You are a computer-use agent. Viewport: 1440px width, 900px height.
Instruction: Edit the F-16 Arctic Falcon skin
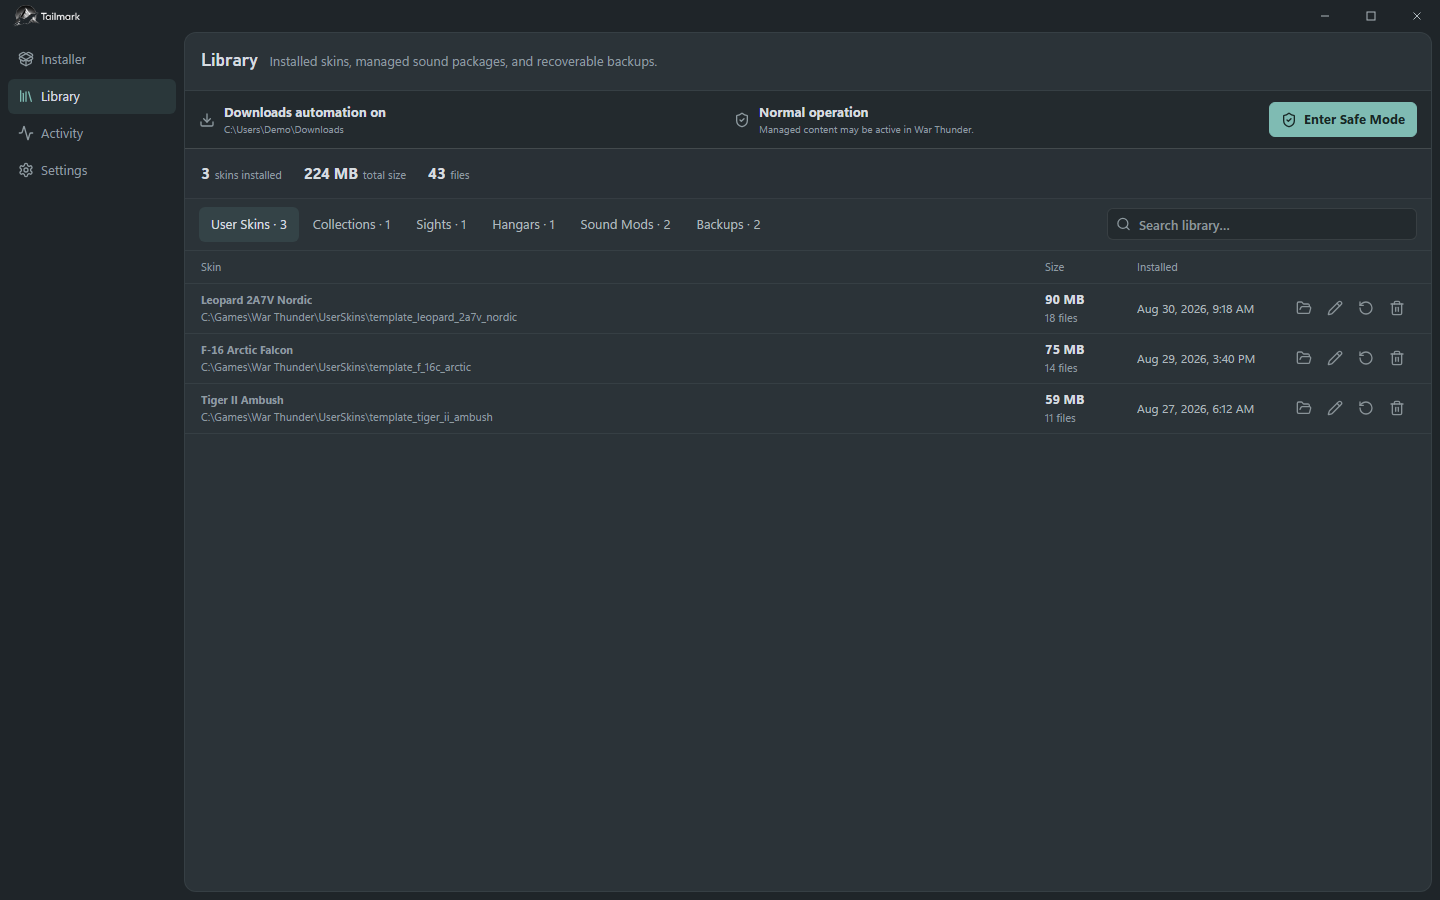click(x=1334, y=358)
